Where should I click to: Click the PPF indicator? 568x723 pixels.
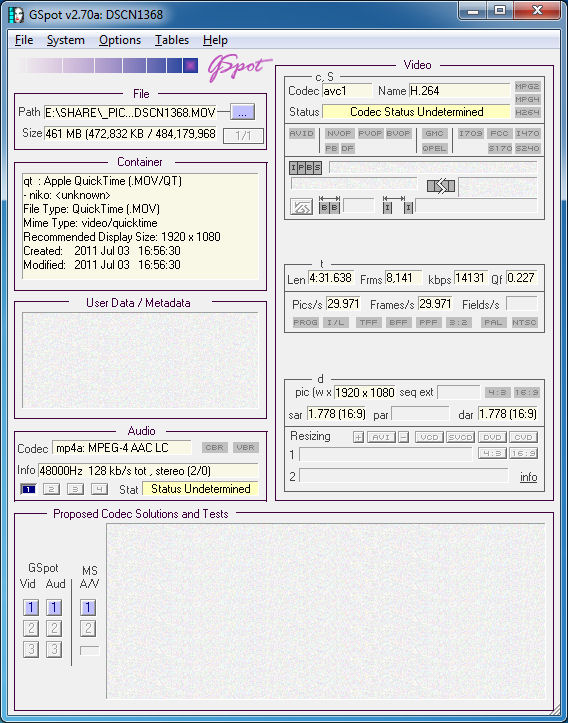click(428, 322)
